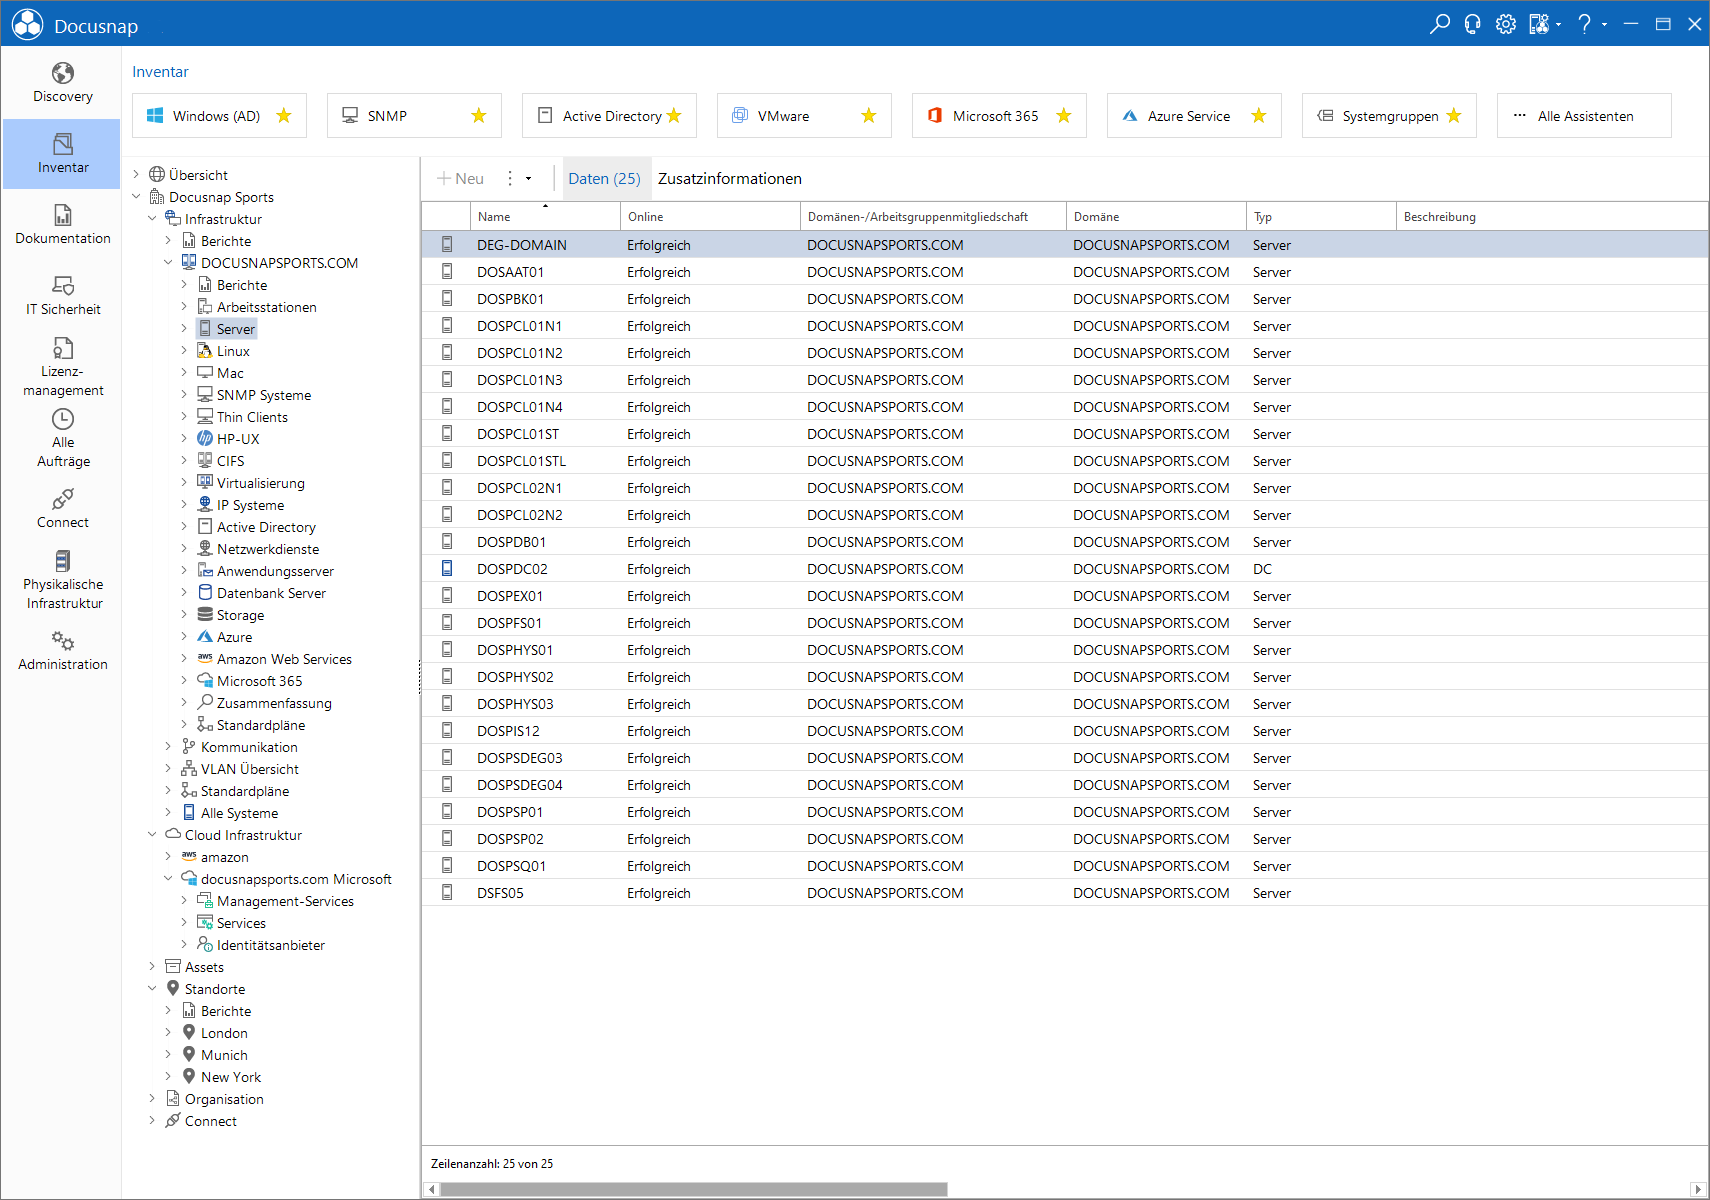Sort table by Typ column header
The width and height of the screenshot is (1710, 1200).
click(1320, 216)
